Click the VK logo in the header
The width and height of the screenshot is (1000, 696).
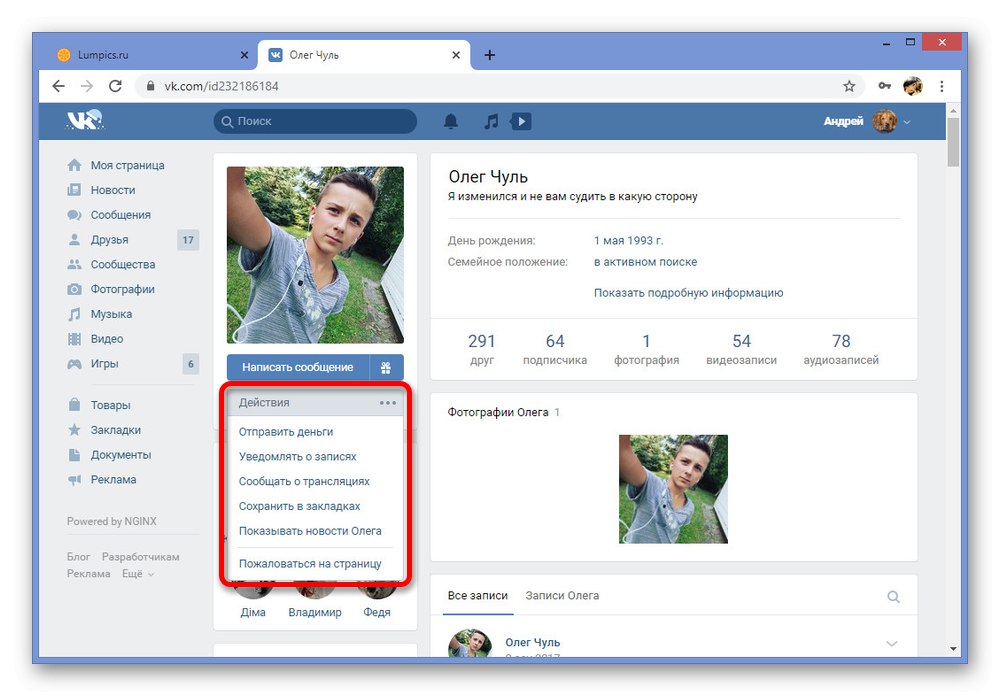(x=85, y=120)
